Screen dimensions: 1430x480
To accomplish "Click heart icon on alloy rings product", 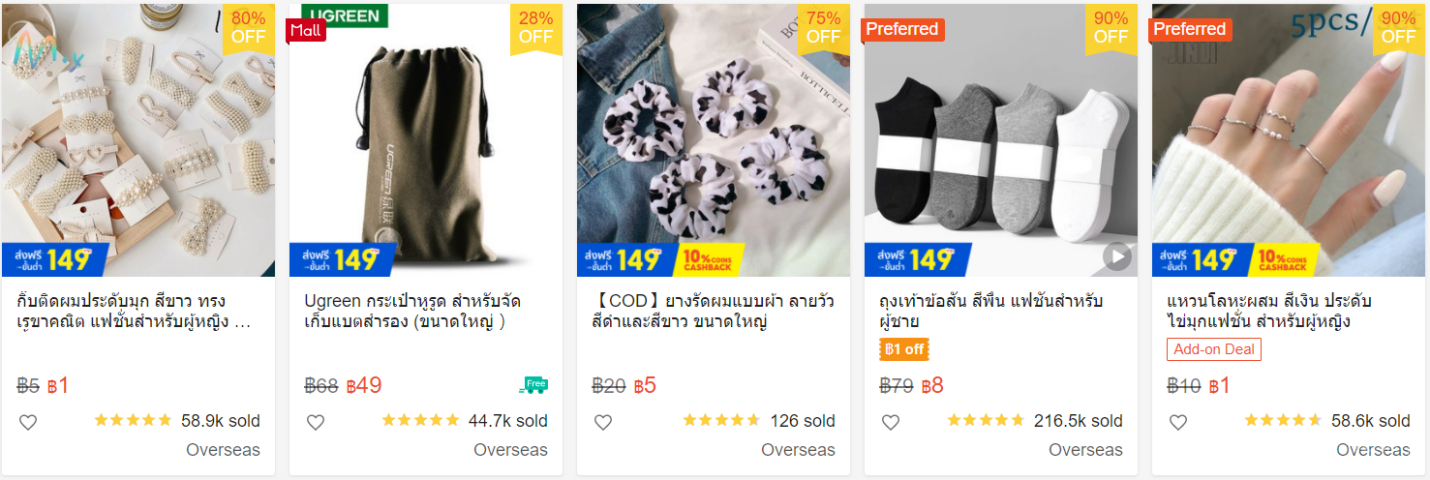I will point(1178,422).
